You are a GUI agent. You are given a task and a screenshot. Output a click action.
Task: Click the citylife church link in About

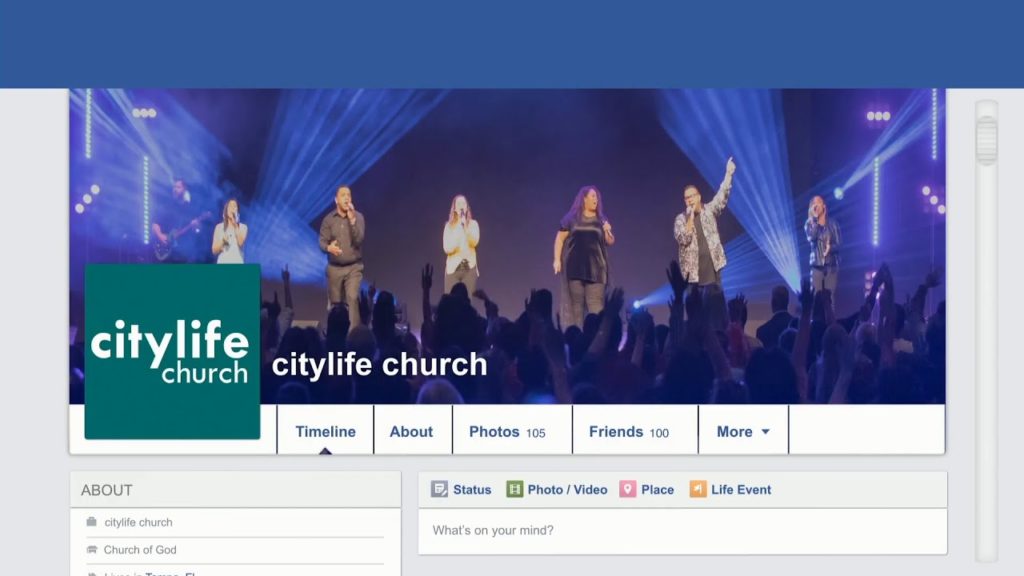click(x=138, y=522)
